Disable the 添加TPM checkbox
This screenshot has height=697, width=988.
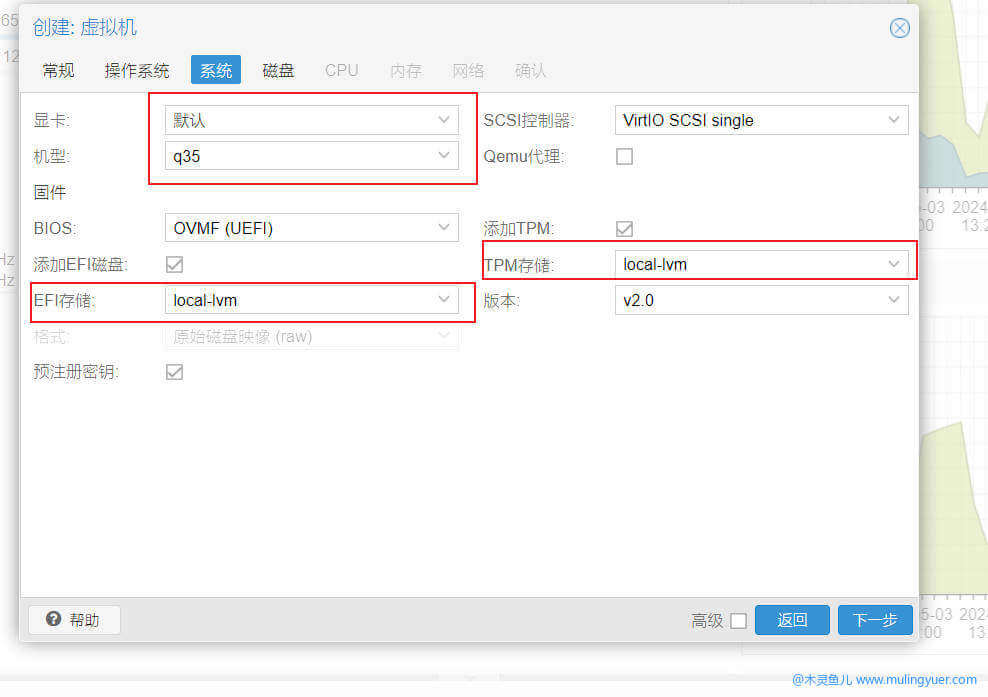coord(624,228)
